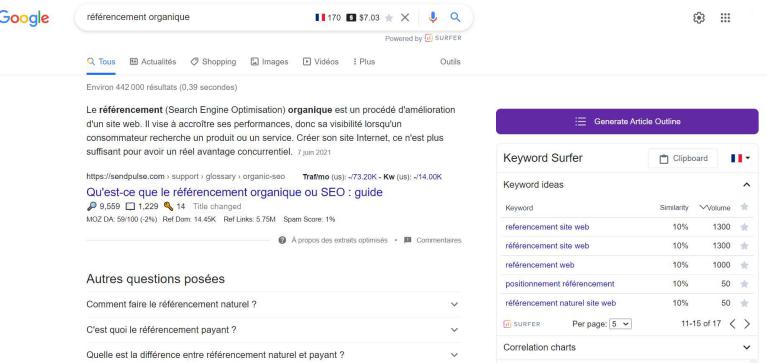This screenshot has width=767, height=363.
Task: Click the sendpulse.com URL breadcrumb
Action: coord(186,176)
